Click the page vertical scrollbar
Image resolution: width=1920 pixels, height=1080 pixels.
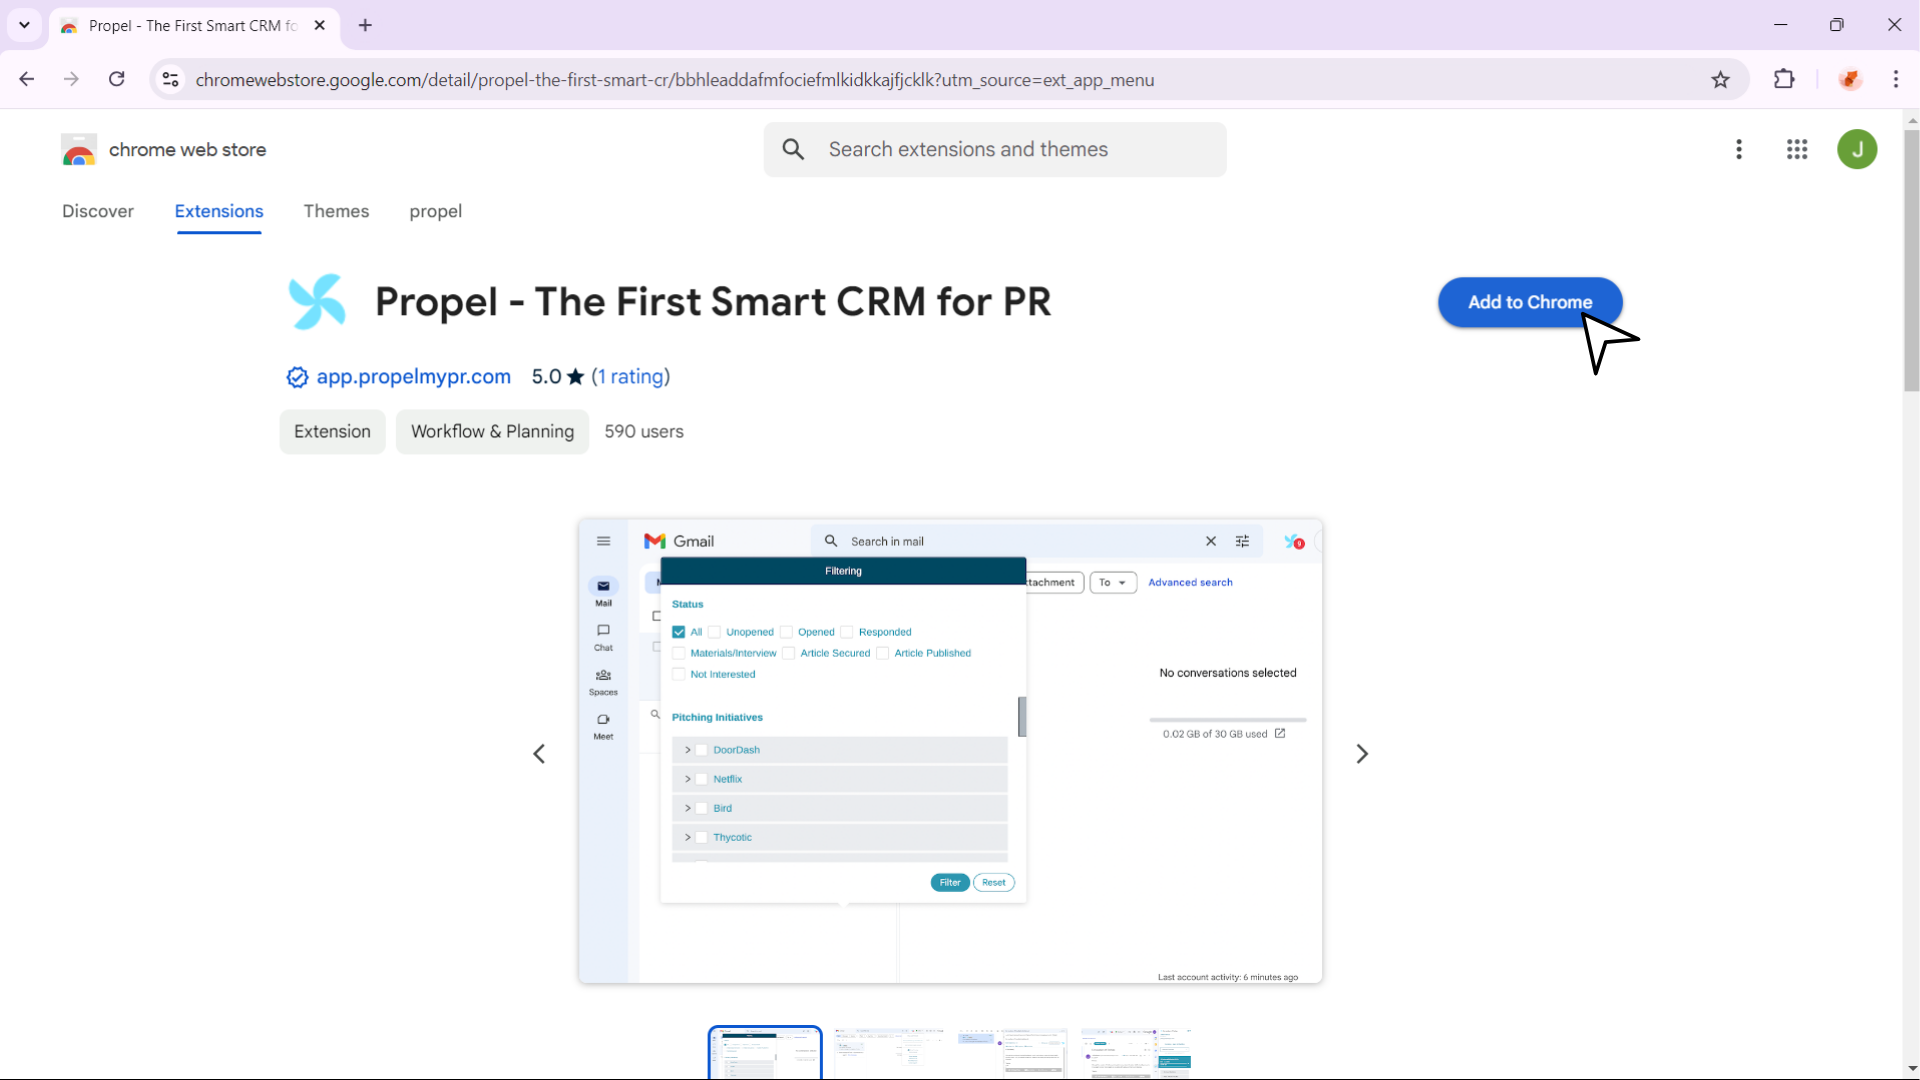click(1912, 260)
